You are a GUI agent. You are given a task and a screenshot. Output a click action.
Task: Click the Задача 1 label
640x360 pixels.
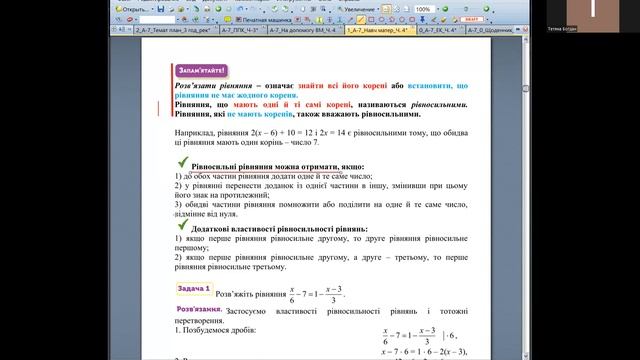point(194,289)
